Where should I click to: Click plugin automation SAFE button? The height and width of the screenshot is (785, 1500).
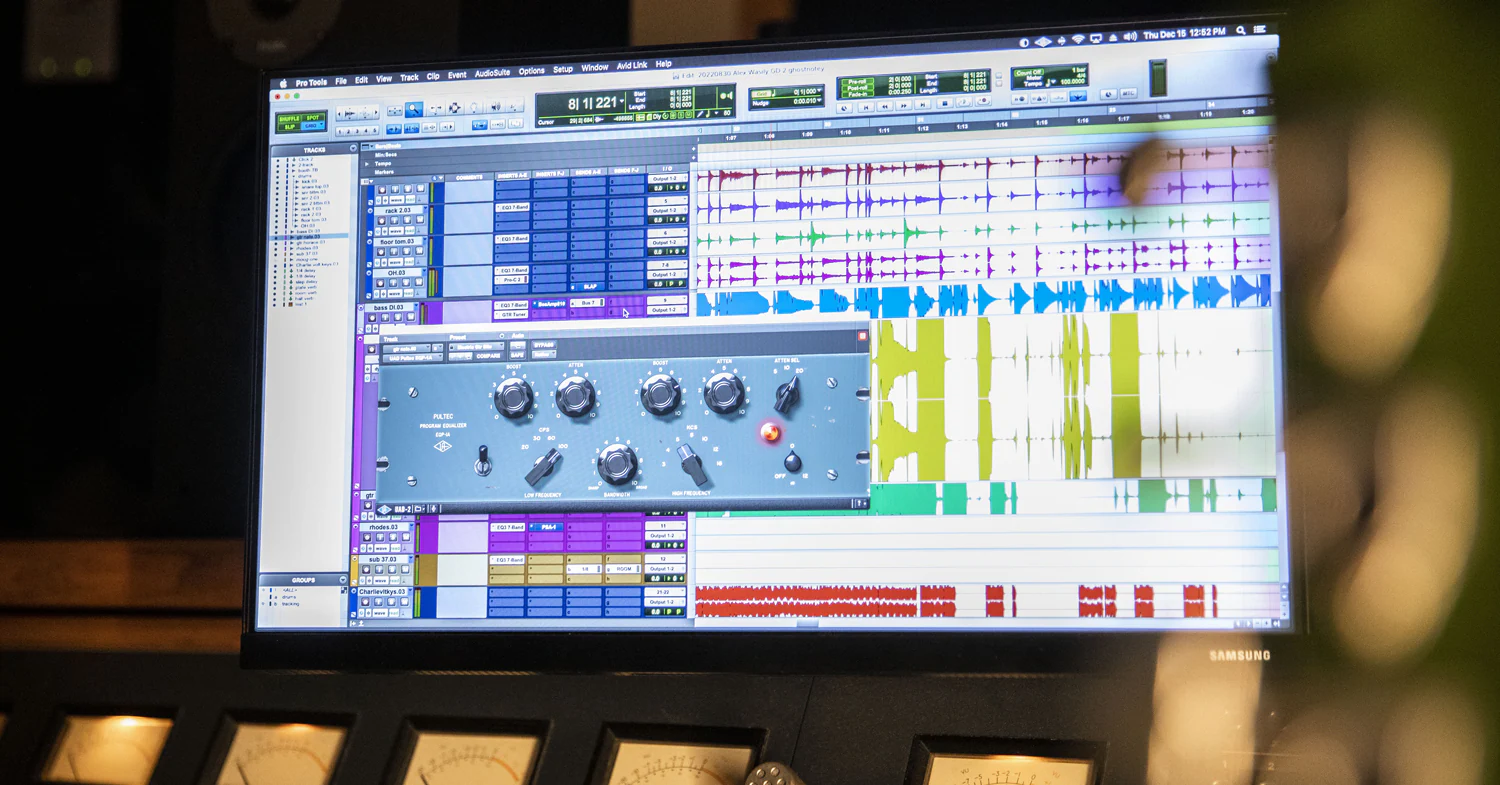click(x=517, y=355)
